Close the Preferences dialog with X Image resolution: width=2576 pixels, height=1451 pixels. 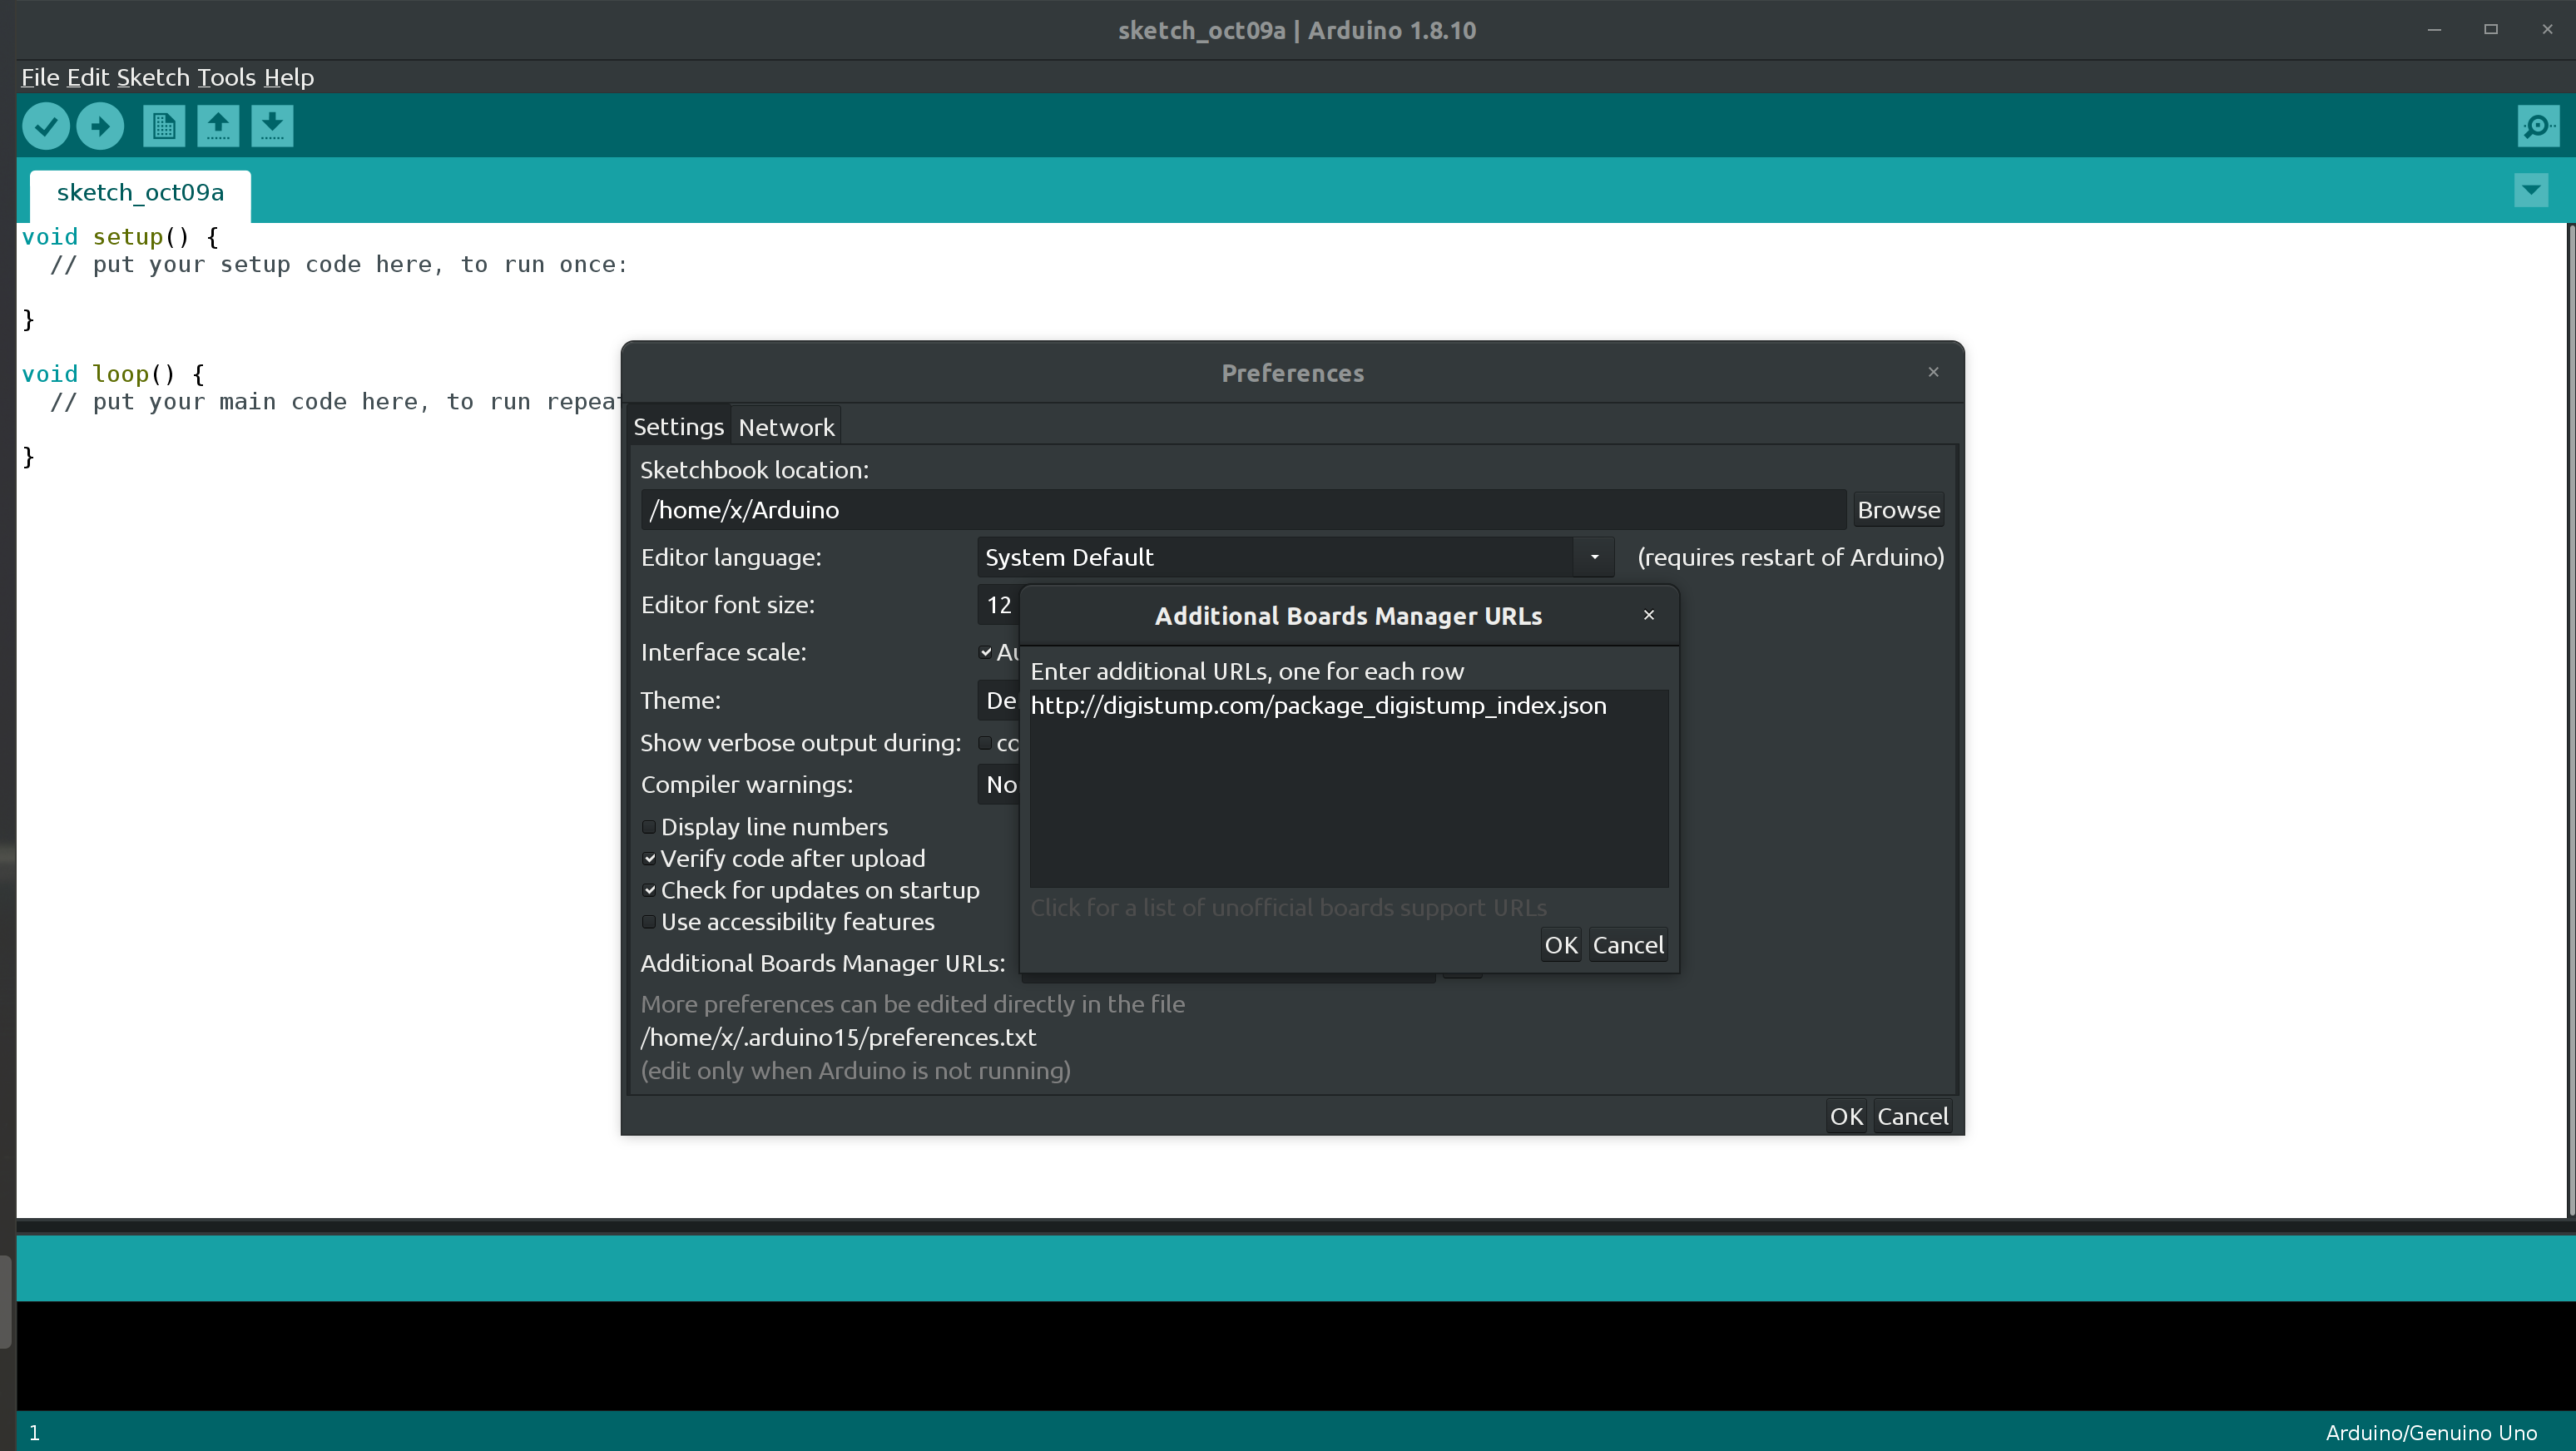coord(1933,372)
